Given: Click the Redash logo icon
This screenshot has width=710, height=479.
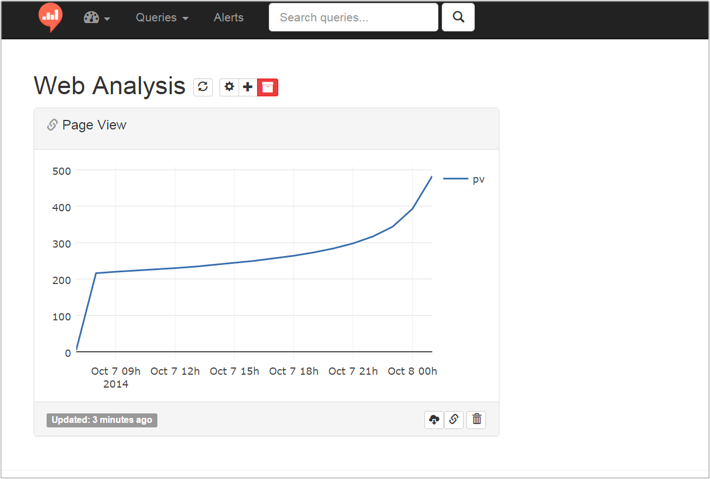Looking at the screenshot, I should click(x=50, y=17).
